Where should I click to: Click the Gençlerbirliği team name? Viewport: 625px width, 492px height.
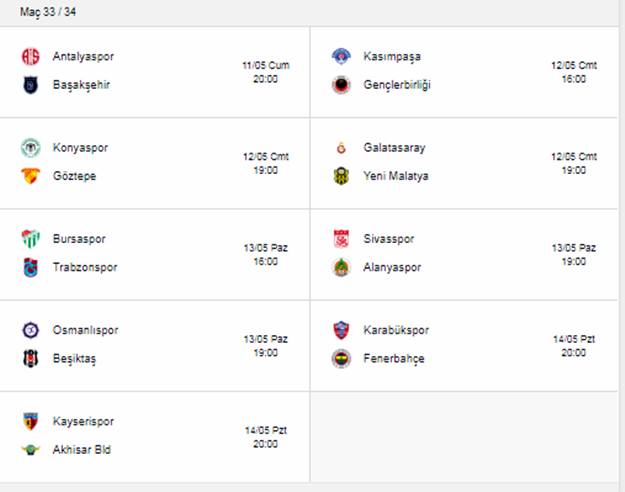[x=398, y=85]
